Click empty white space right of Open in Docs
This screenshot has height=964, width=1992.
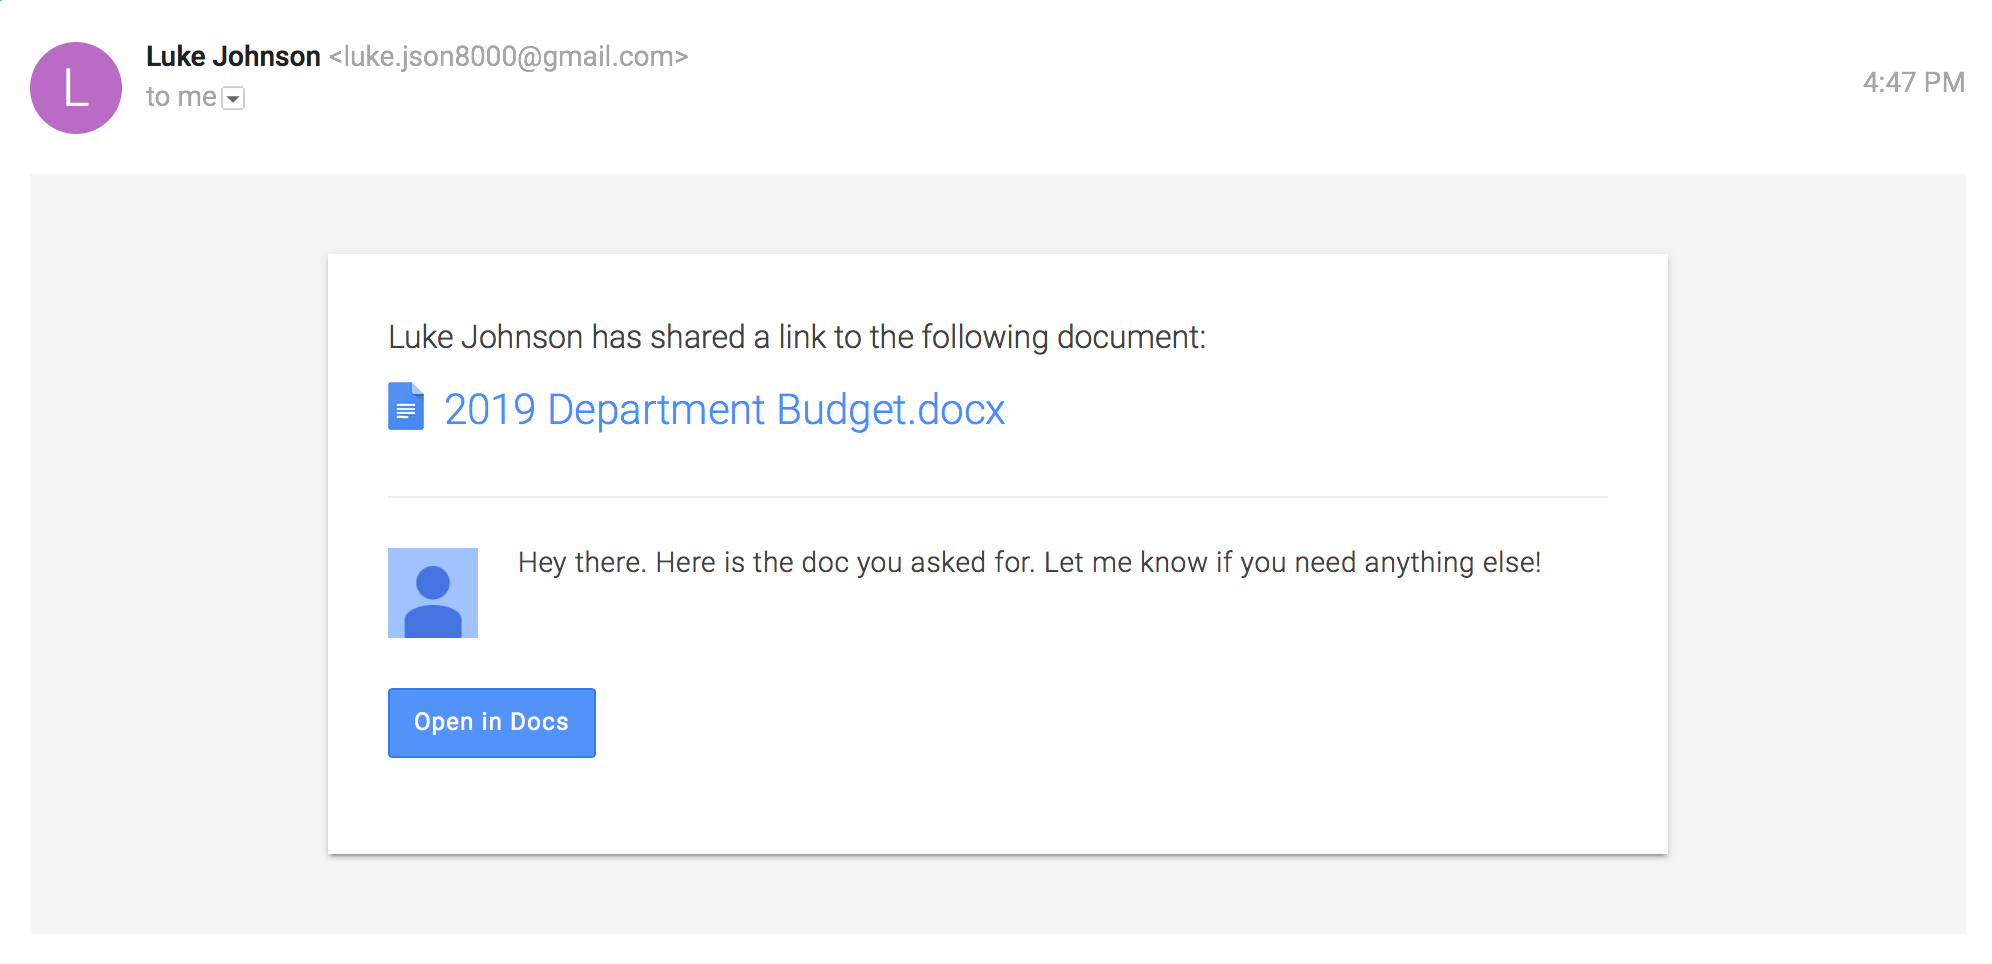click(x=1100, y=722)
